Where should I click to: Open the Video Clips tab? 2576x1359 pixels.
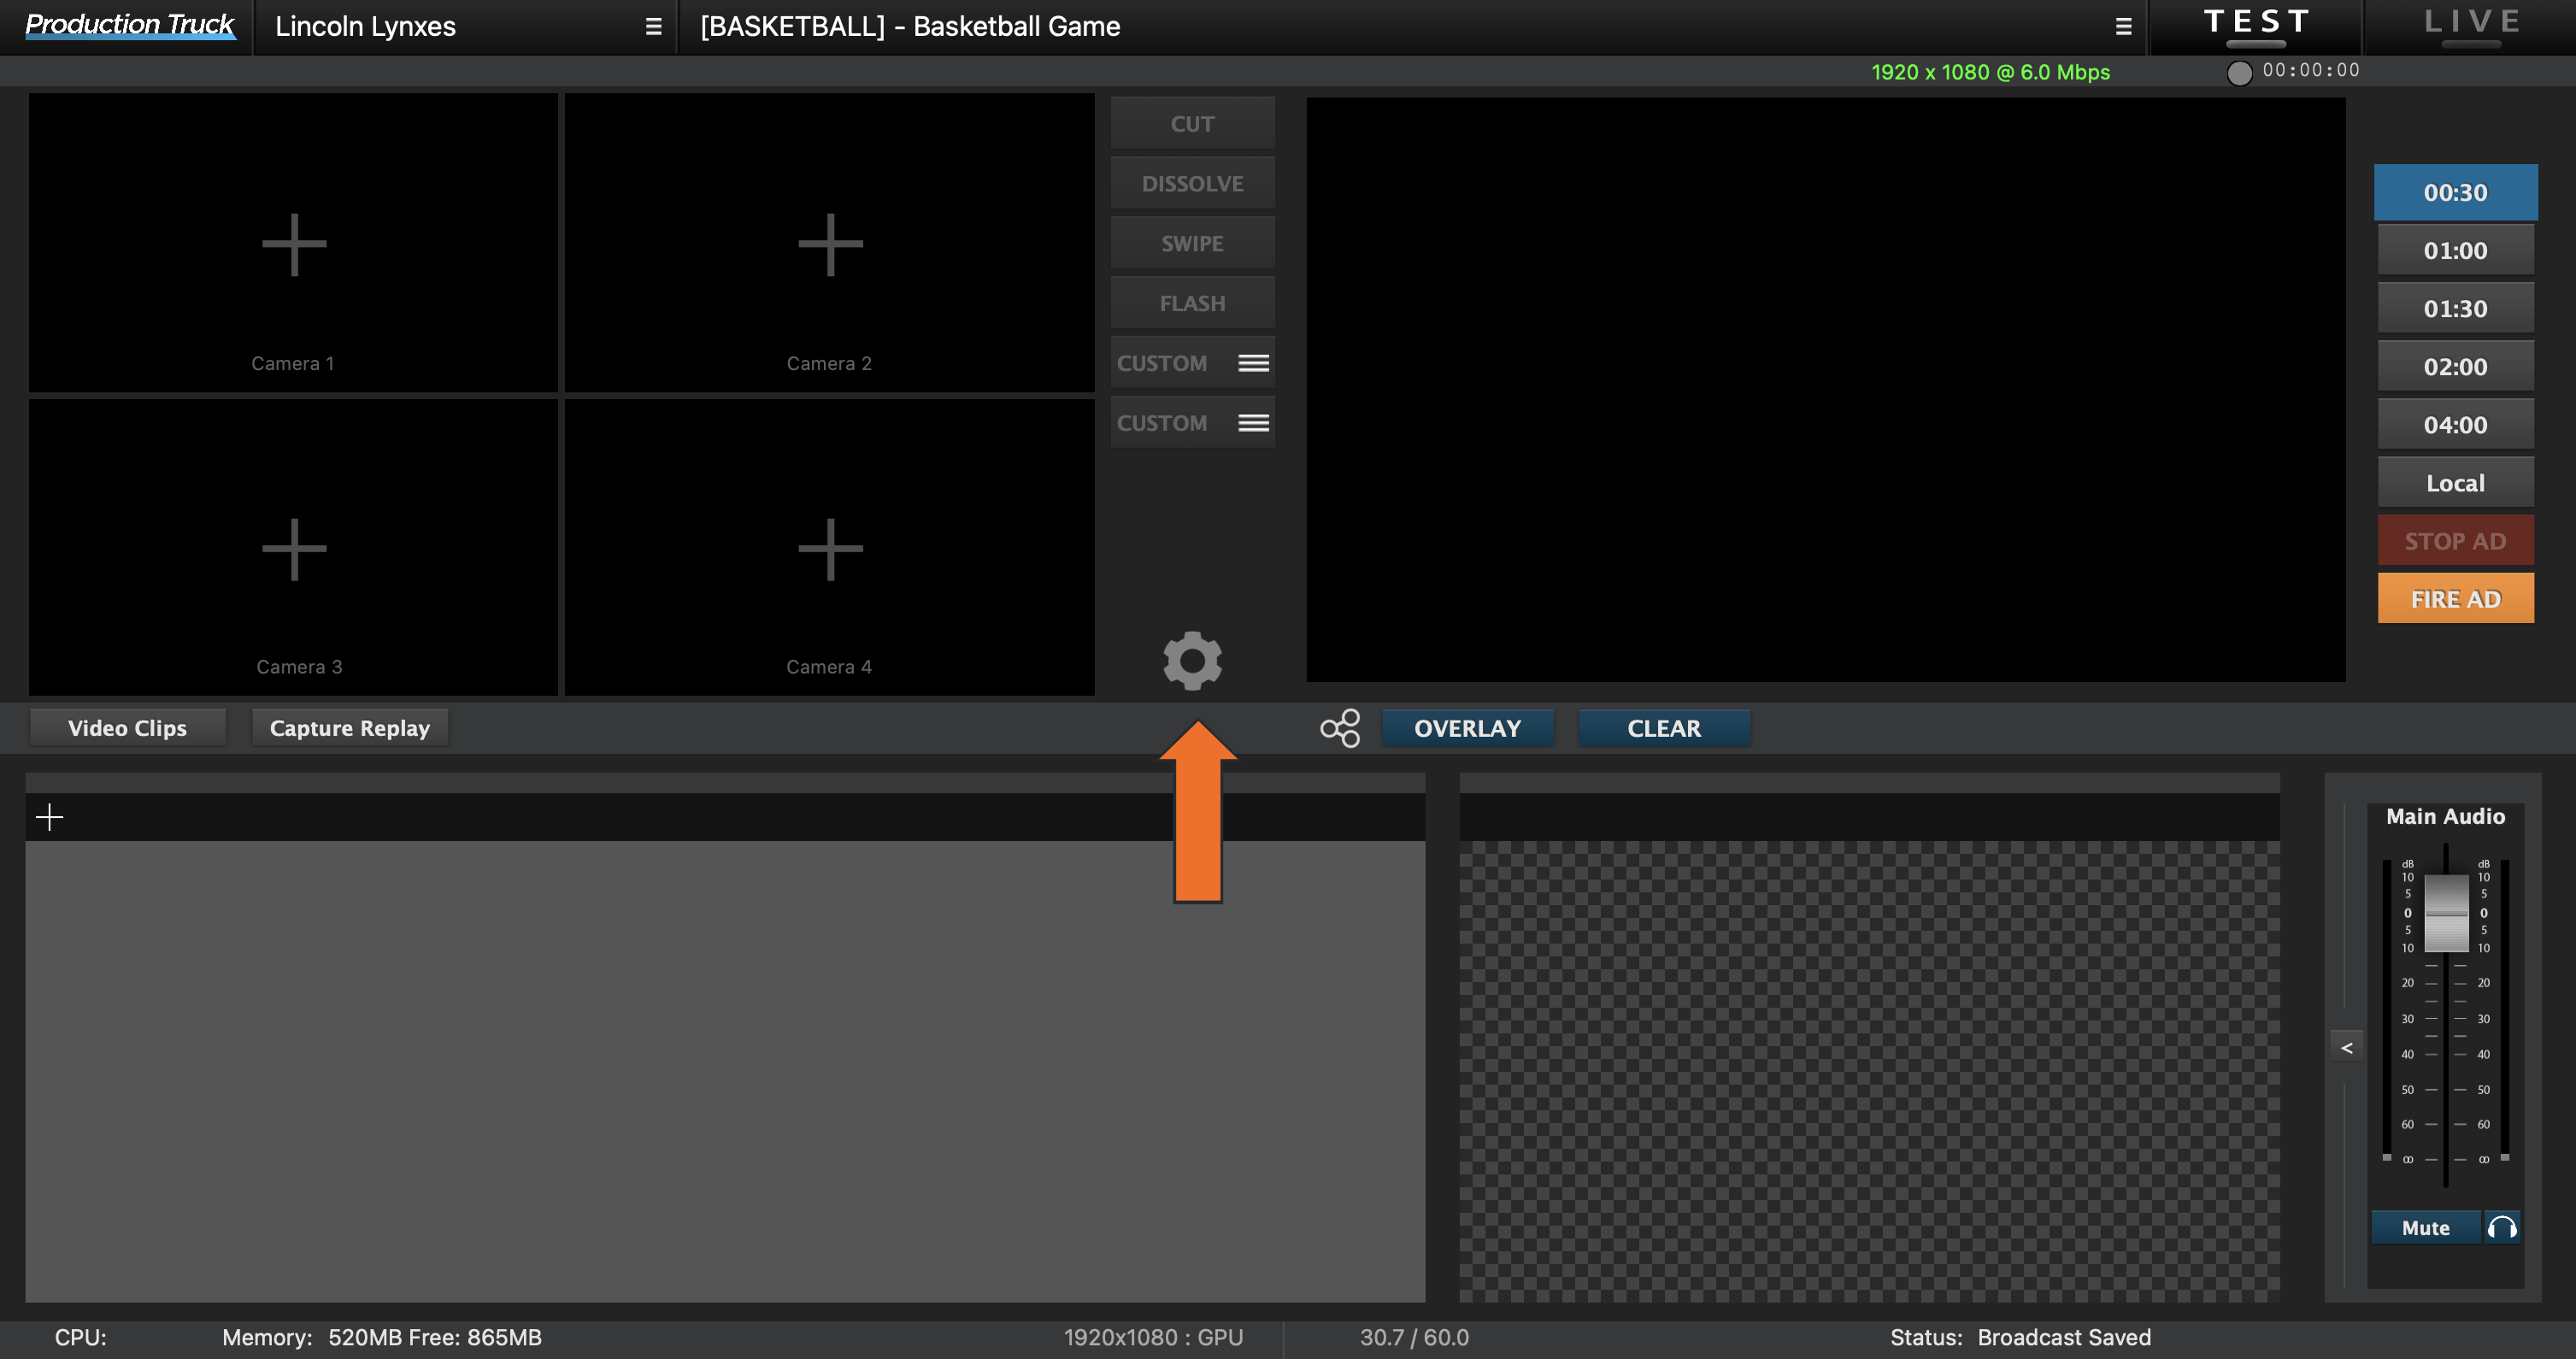127,728
